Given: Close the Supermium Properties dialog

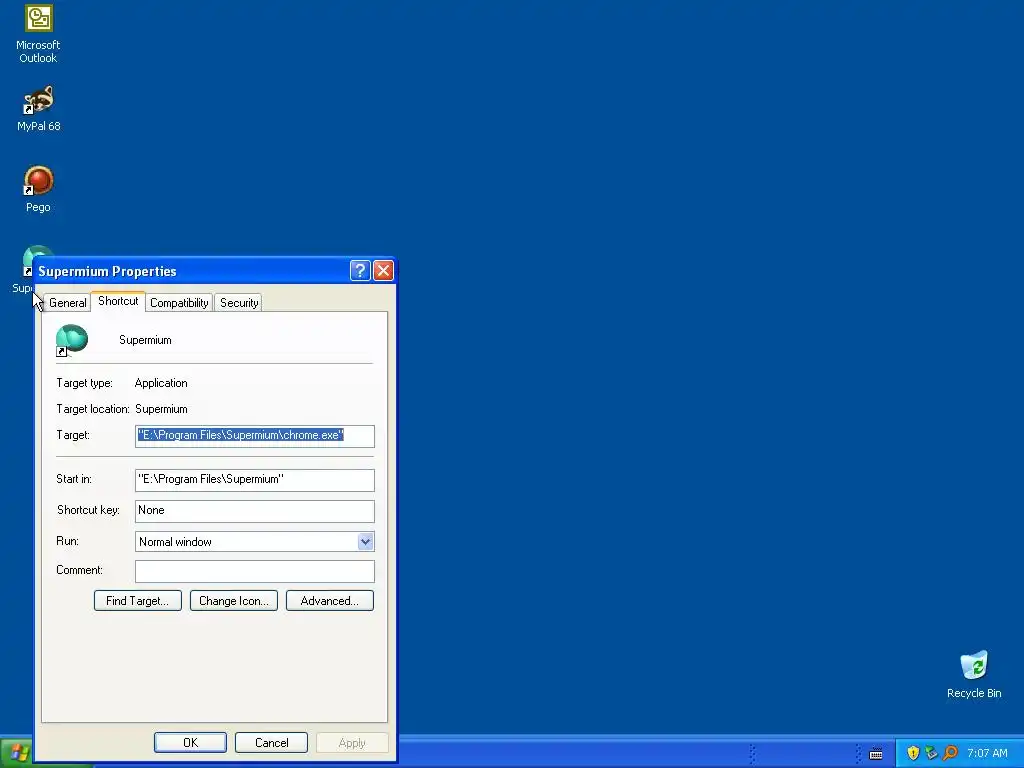Looking at the screenshot, I should [383, 270].
